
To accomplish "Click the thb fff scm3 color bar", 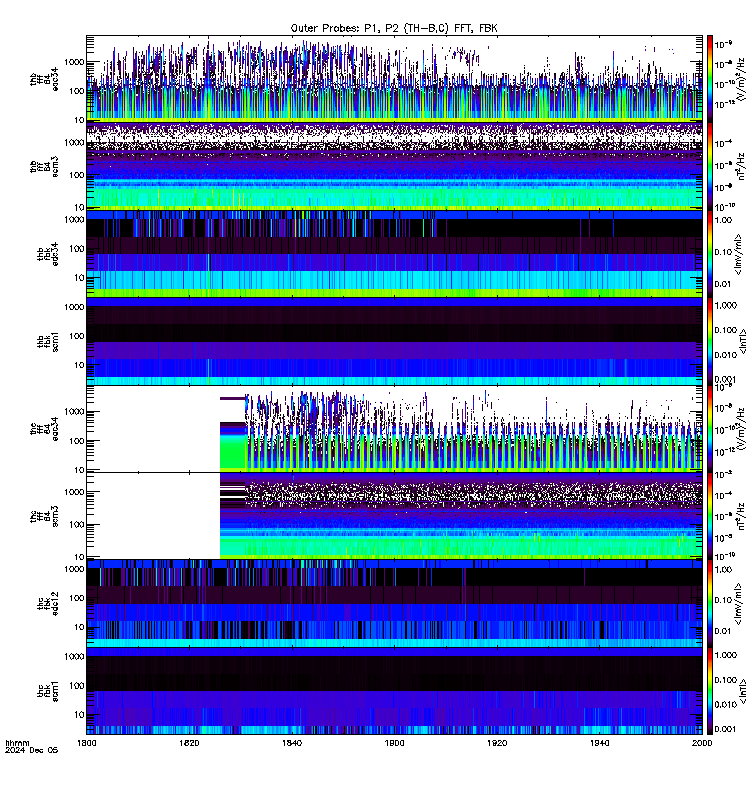I will tap(709, 166).
